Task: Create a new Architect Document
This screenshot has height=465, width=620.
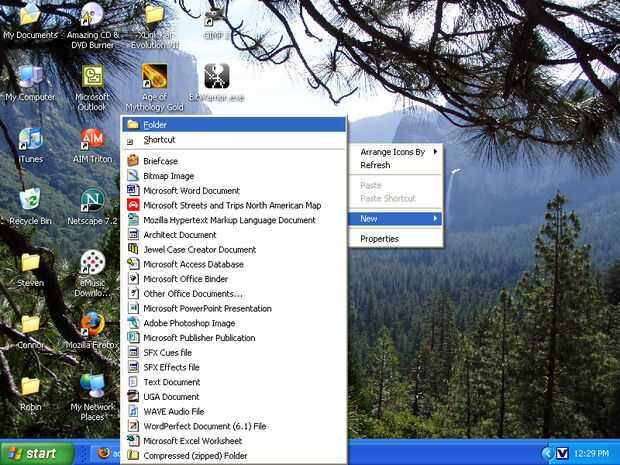Action: [234, 235]
